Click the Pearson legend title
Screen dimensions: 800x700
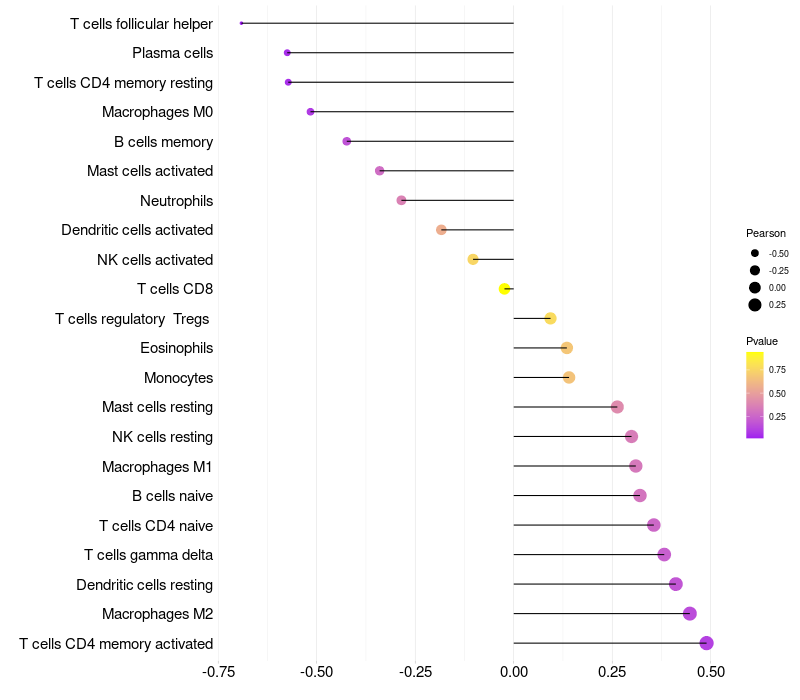(766, 233)
